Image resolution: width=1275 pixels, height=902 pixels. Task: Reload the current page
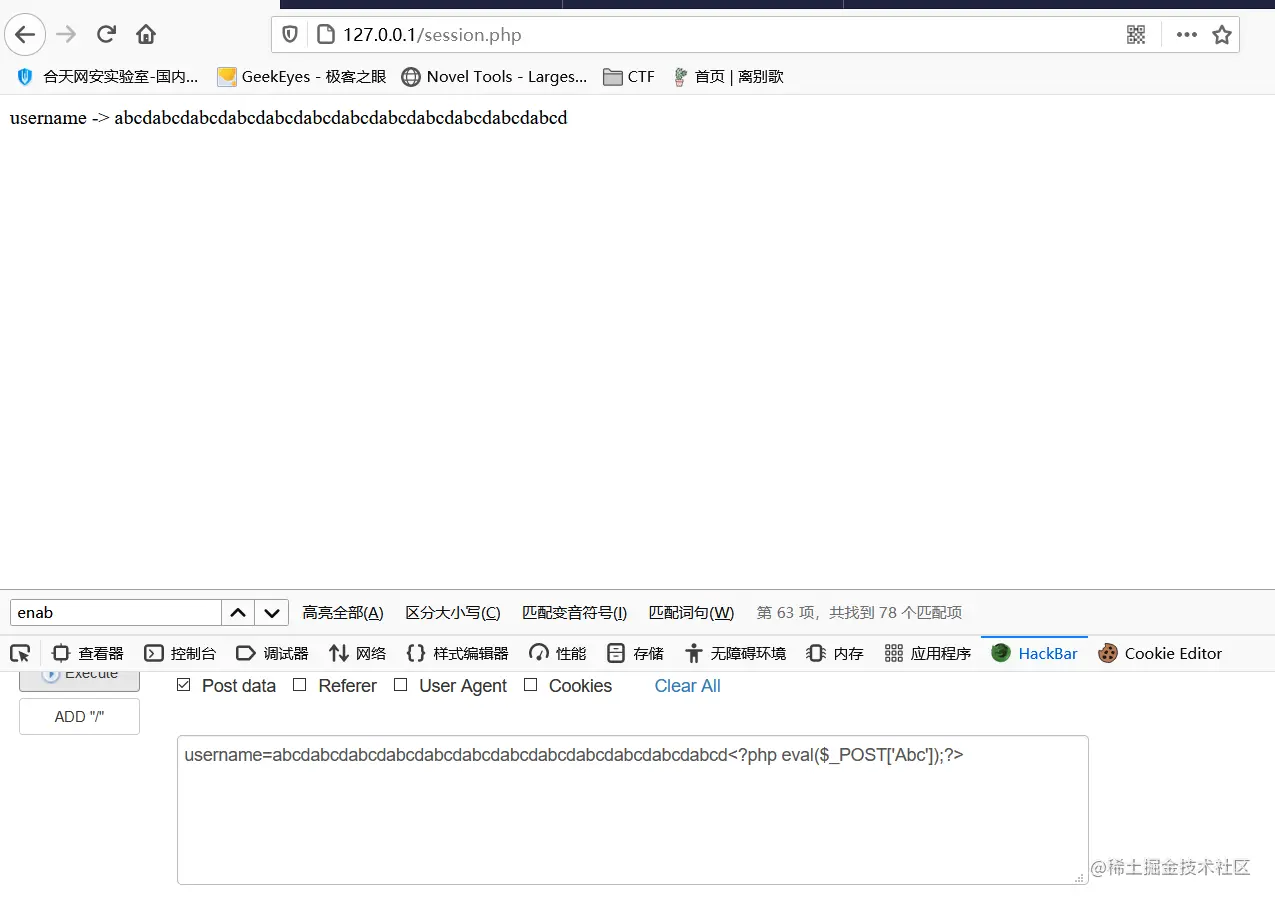coord(106,35)
